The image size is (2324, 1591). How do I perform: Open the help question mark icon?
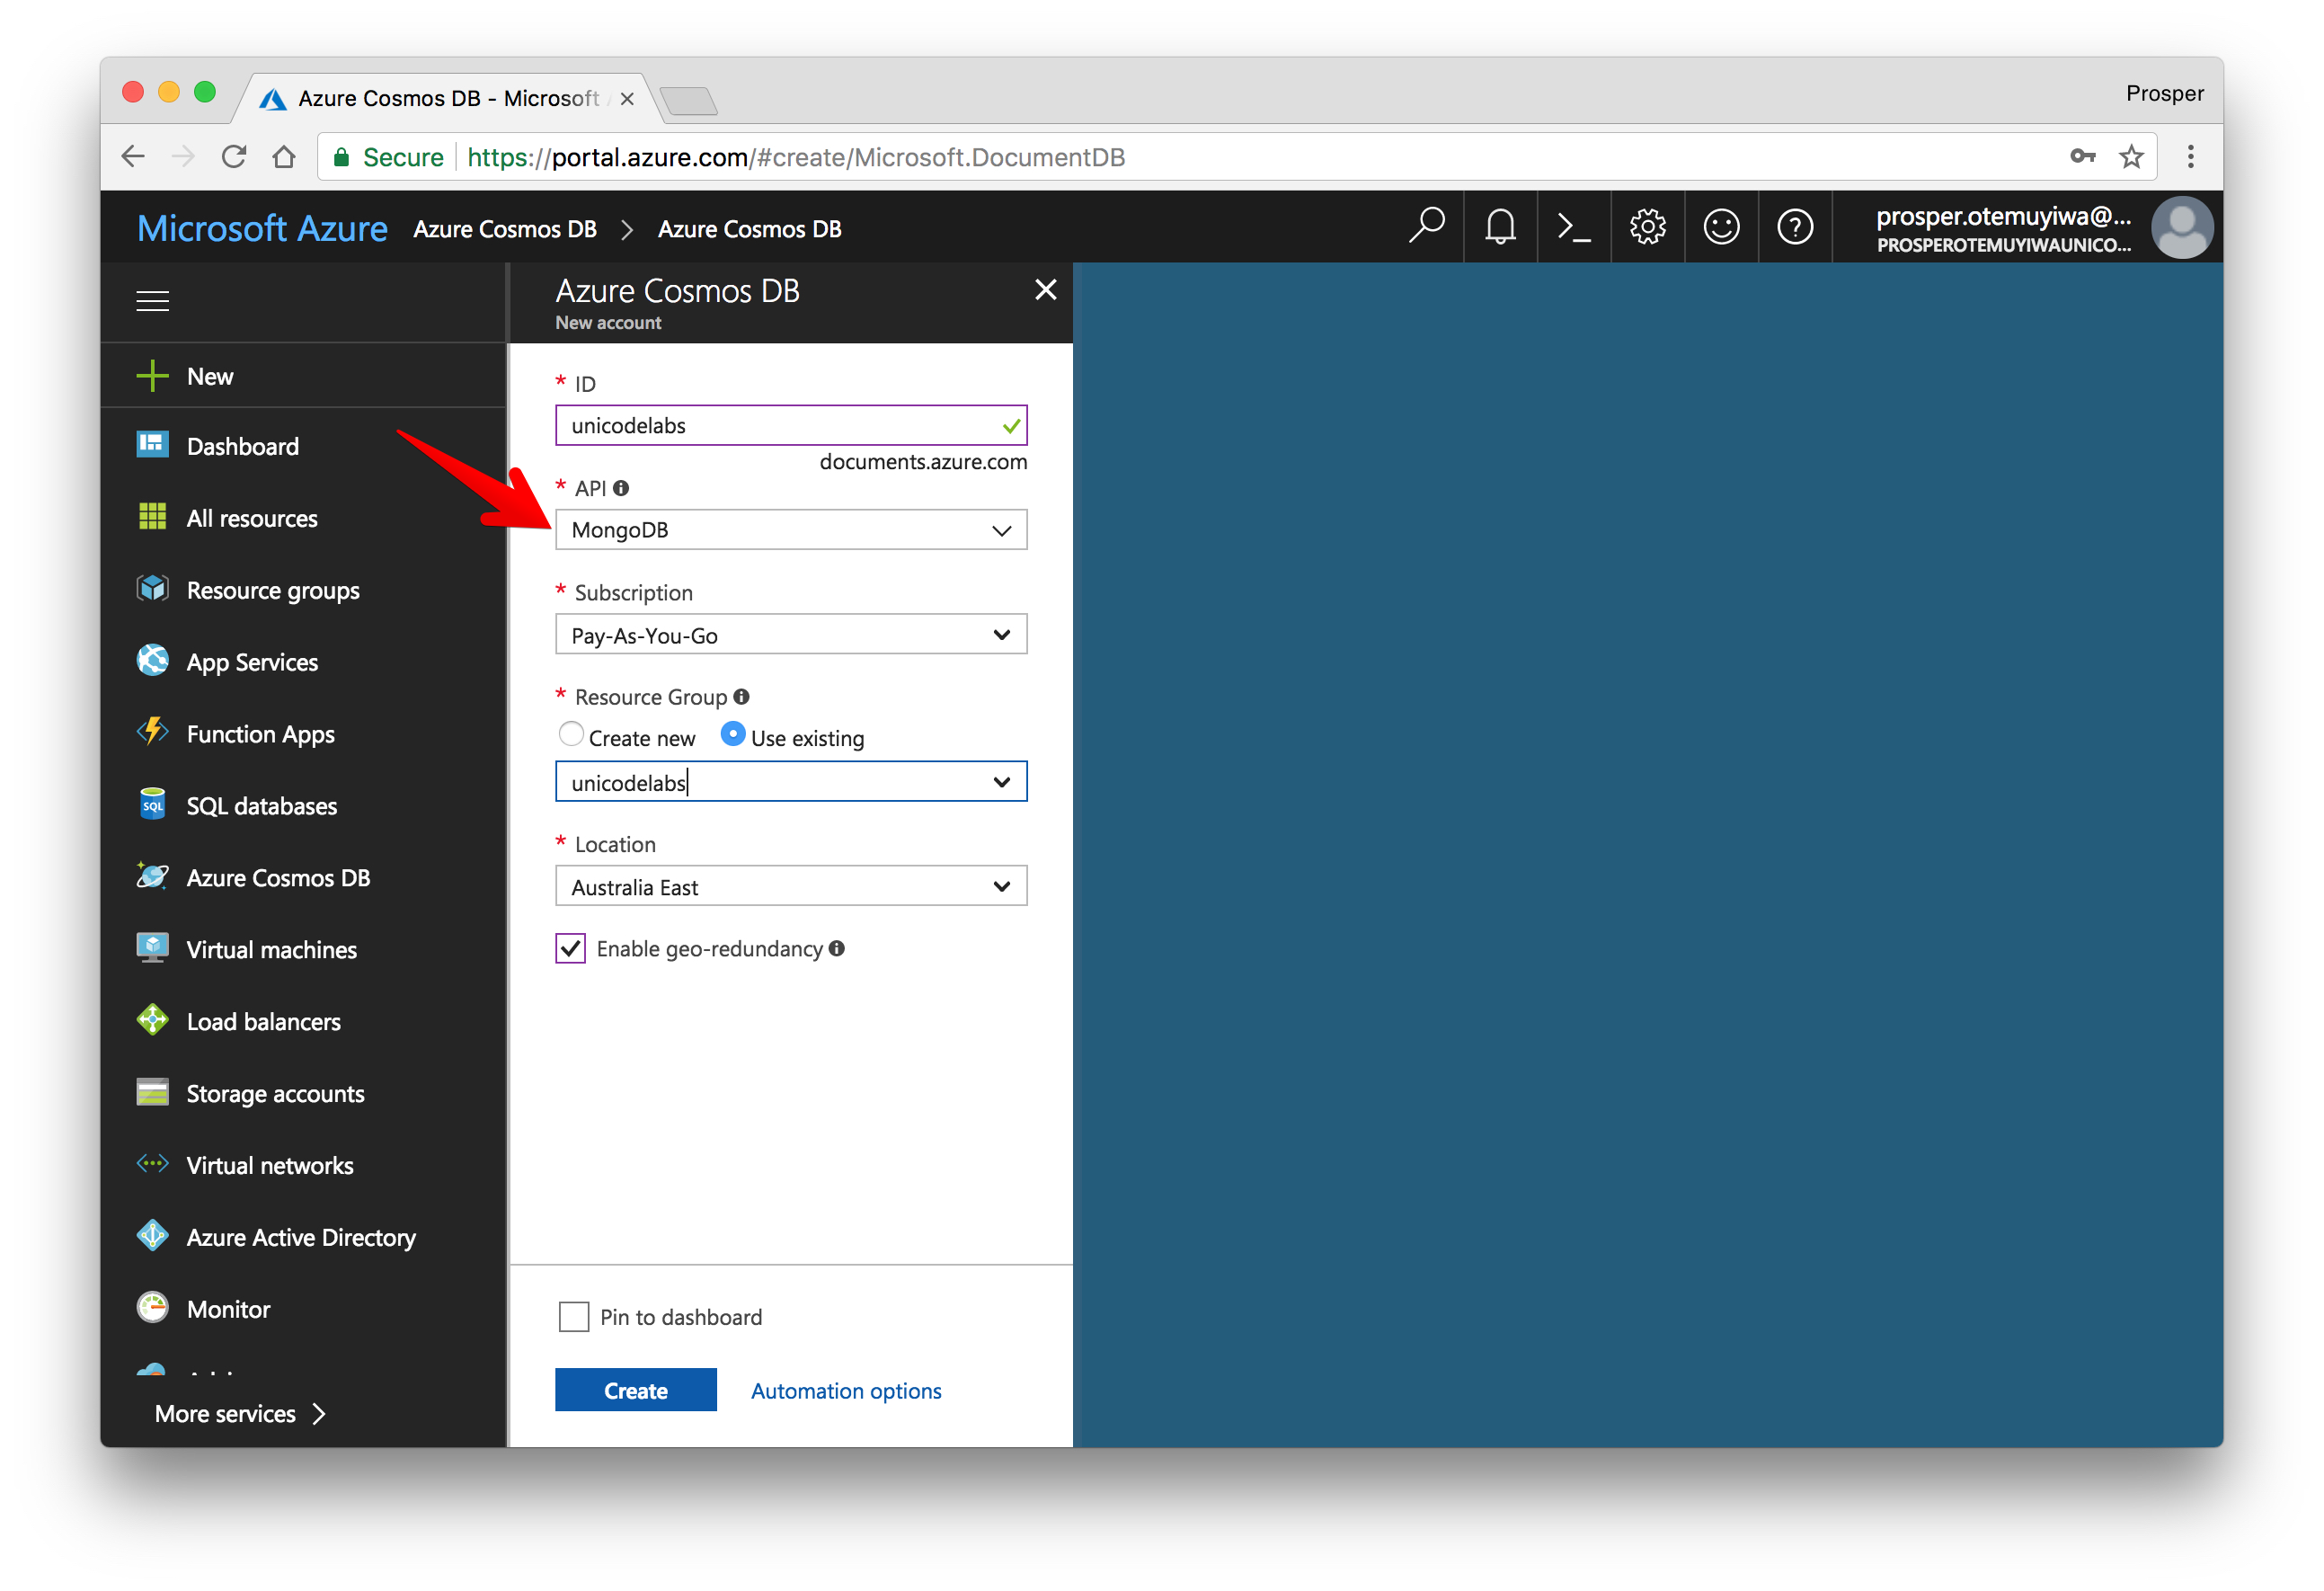point(1795,228)
